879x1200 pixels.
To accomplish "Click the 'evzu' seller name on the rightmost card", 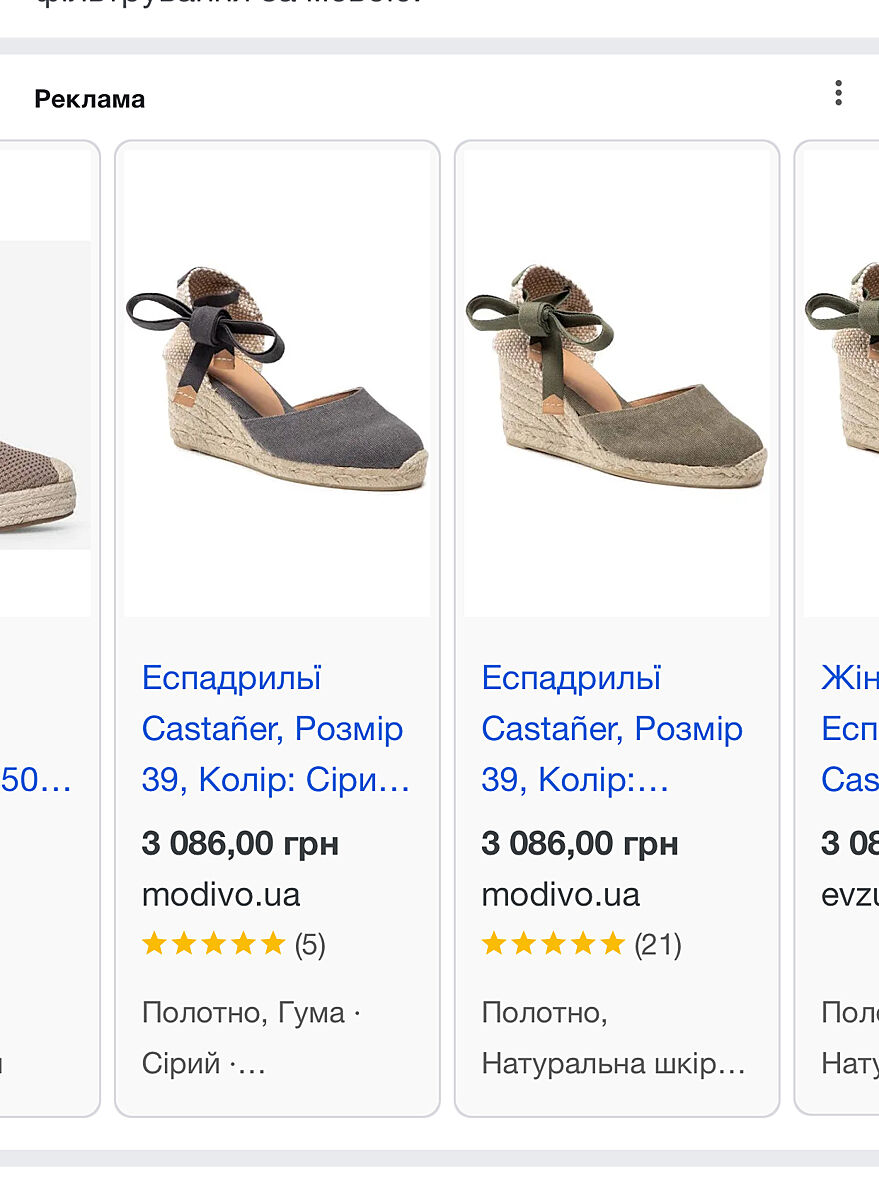I will [x=849, y=894].
